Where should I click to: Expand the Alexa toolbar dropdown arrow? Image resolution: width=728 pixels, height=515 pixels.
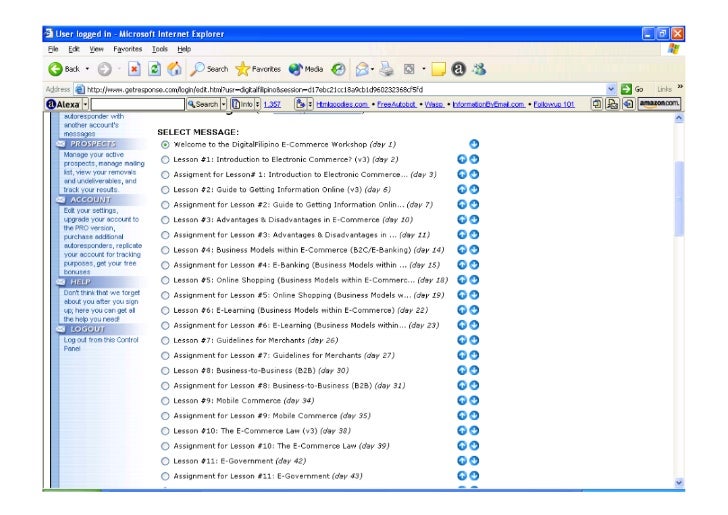(x=86, y=104)
